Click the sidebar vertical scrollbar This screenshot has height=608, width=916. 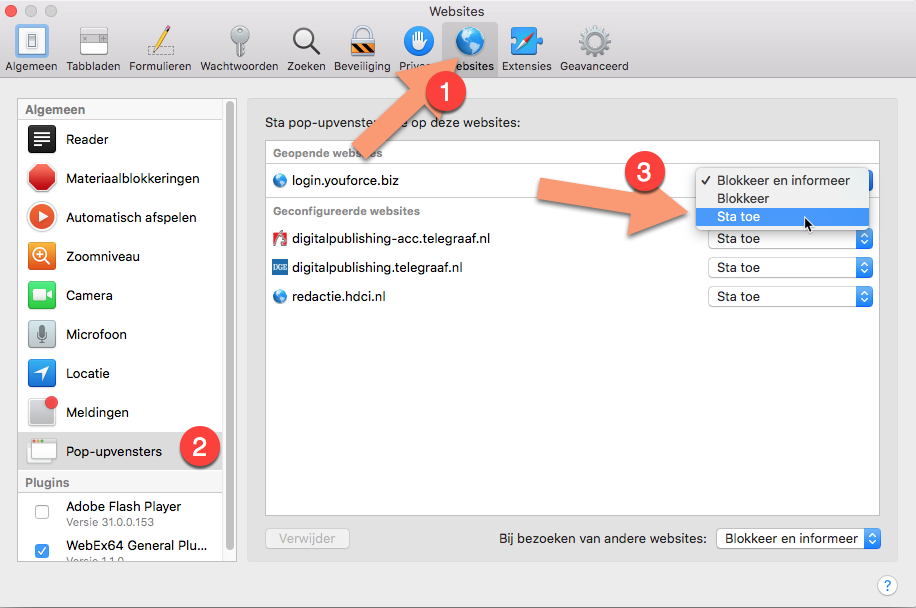coord(231,320)
